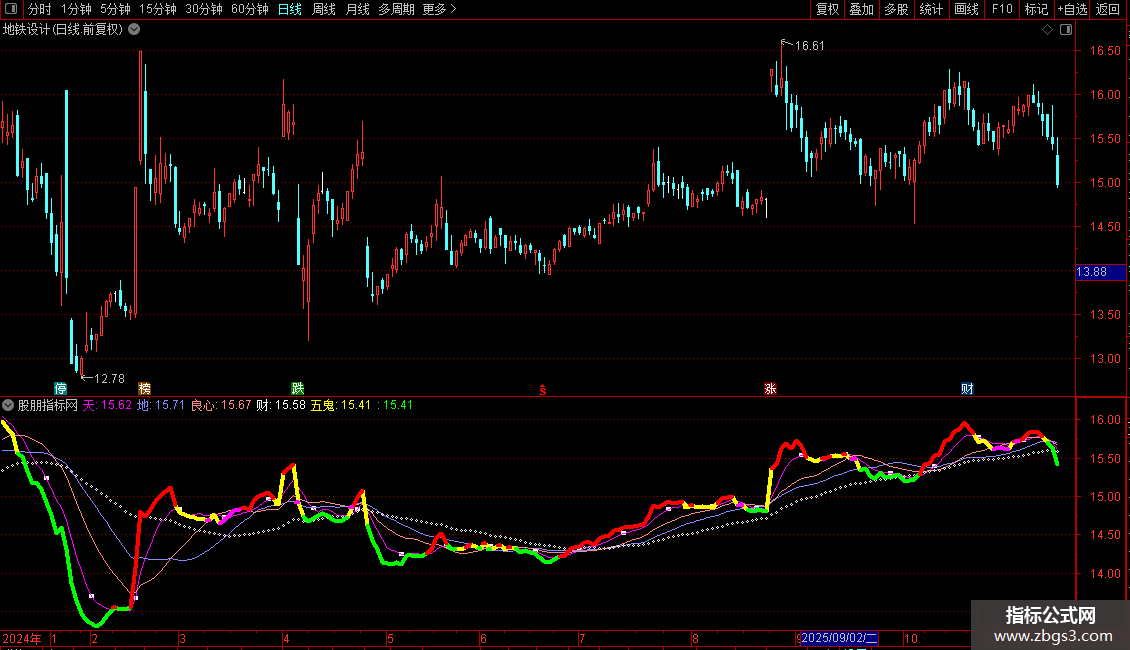Click the month 10 timeline label
This screenshot has height=650, width=1130.
click(911, 638)
